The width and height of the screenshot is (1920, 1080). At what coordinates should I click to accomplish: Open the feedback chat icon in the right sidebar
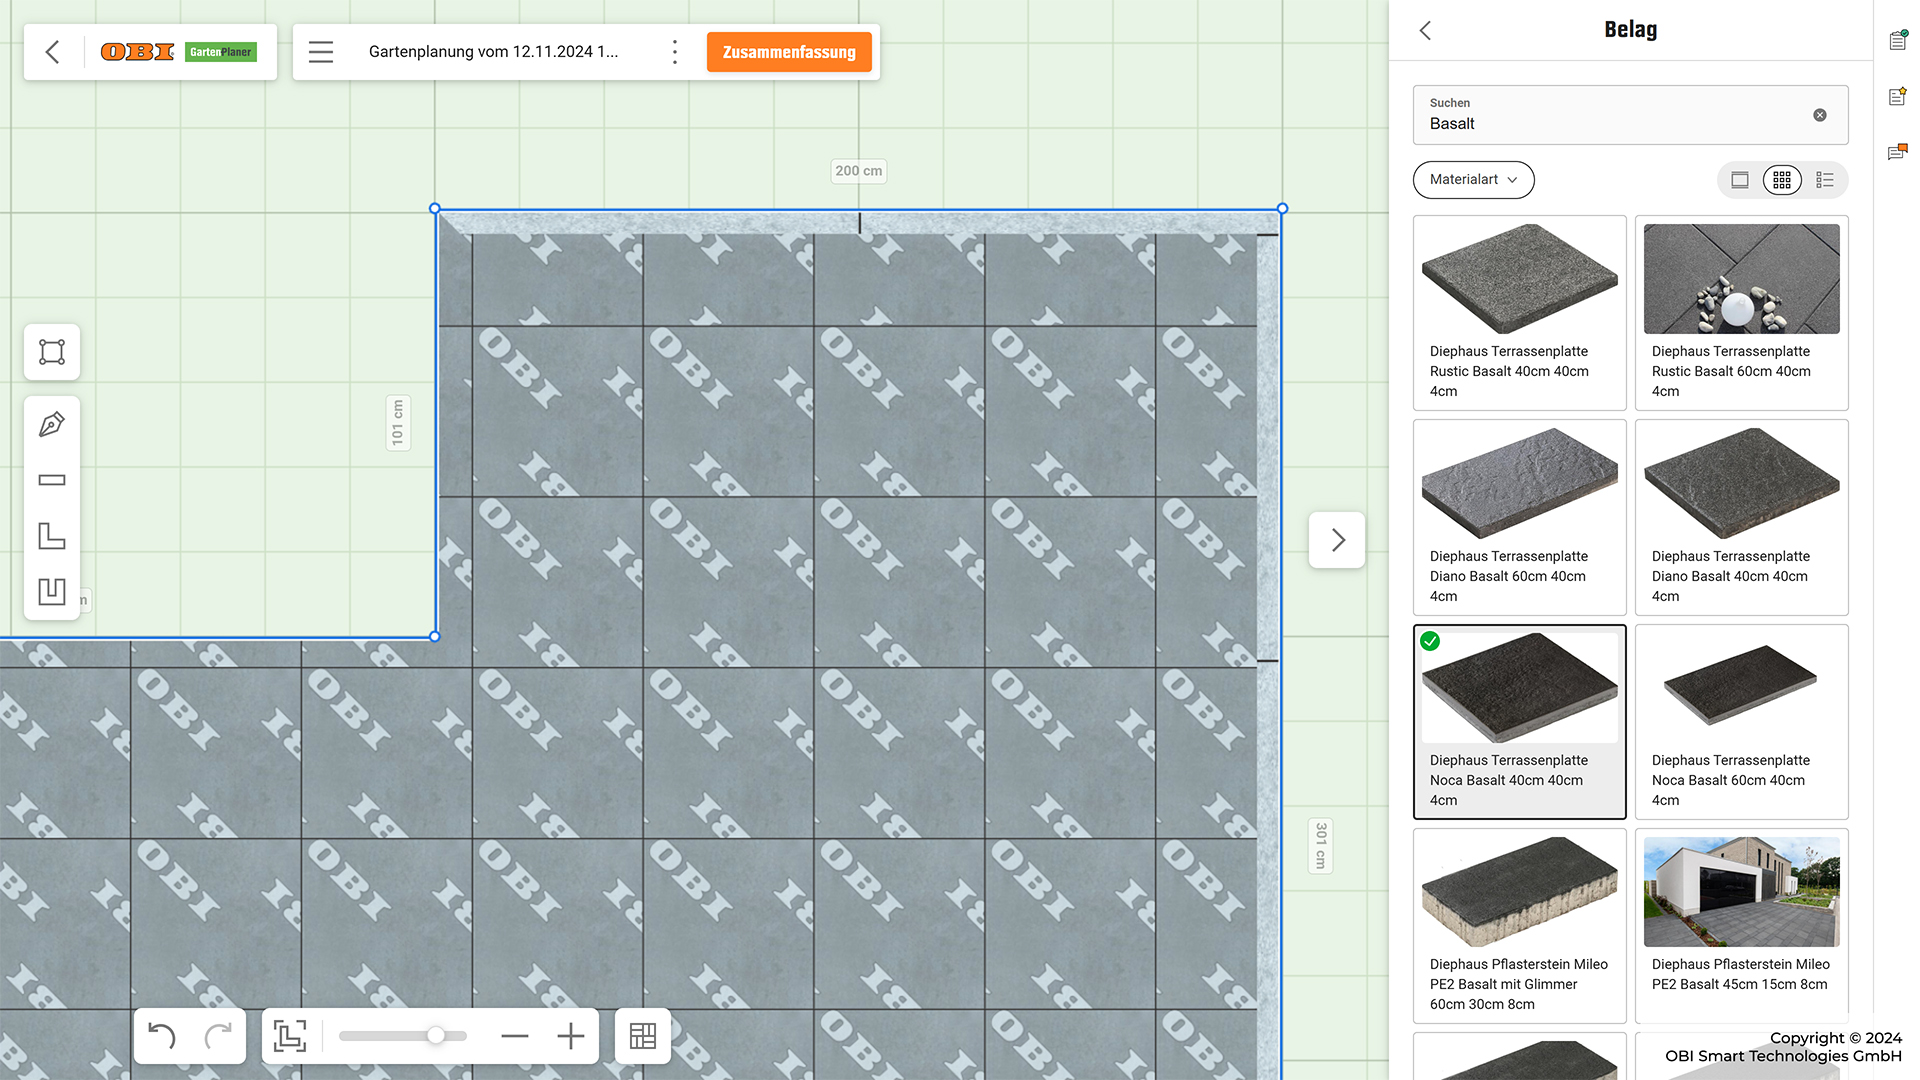[x=1898, y=152]
